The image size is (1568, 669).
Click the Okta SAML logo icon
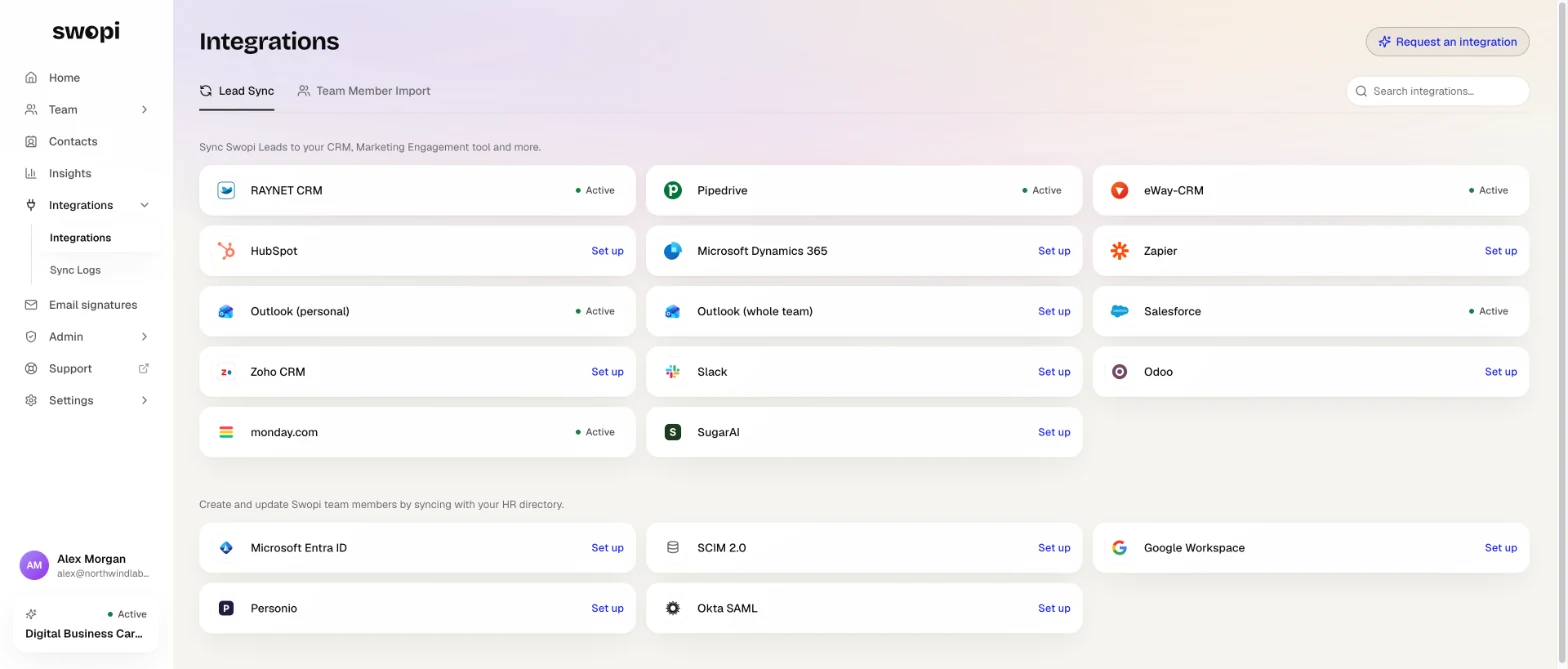[x=673, y=608]
